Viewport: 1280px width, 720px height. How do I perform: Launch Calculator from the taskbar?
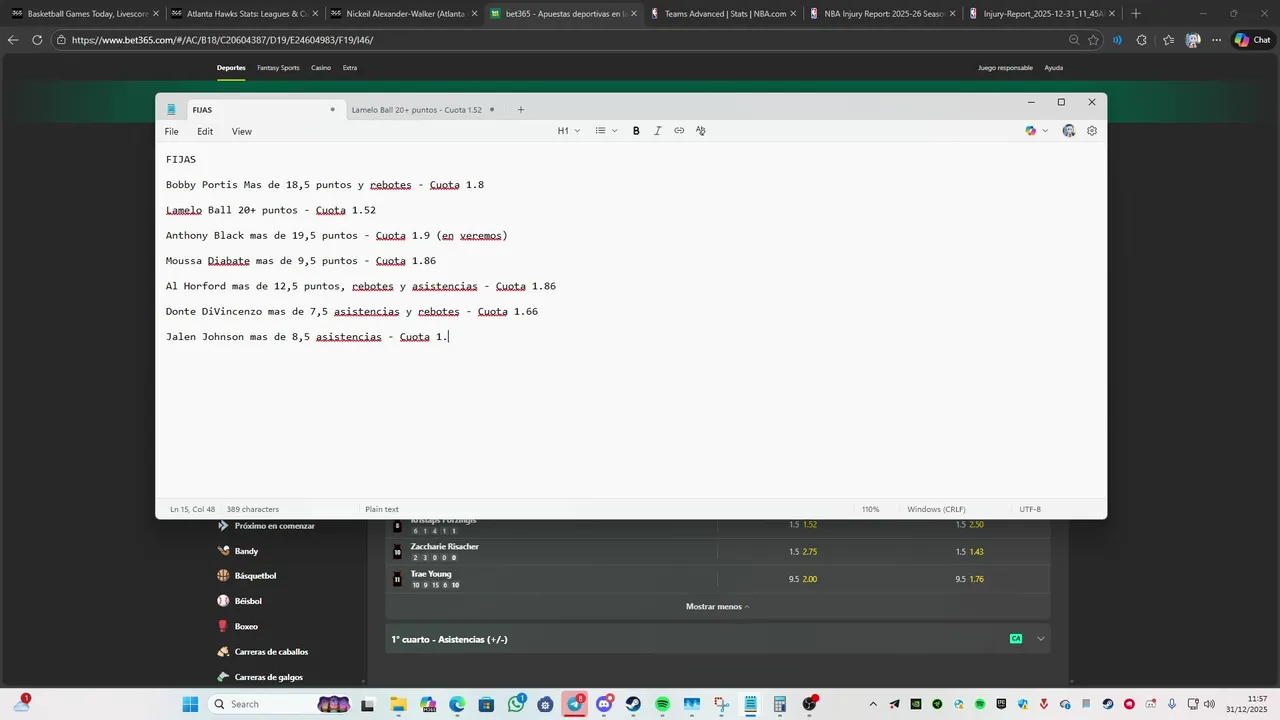[779, 704]
